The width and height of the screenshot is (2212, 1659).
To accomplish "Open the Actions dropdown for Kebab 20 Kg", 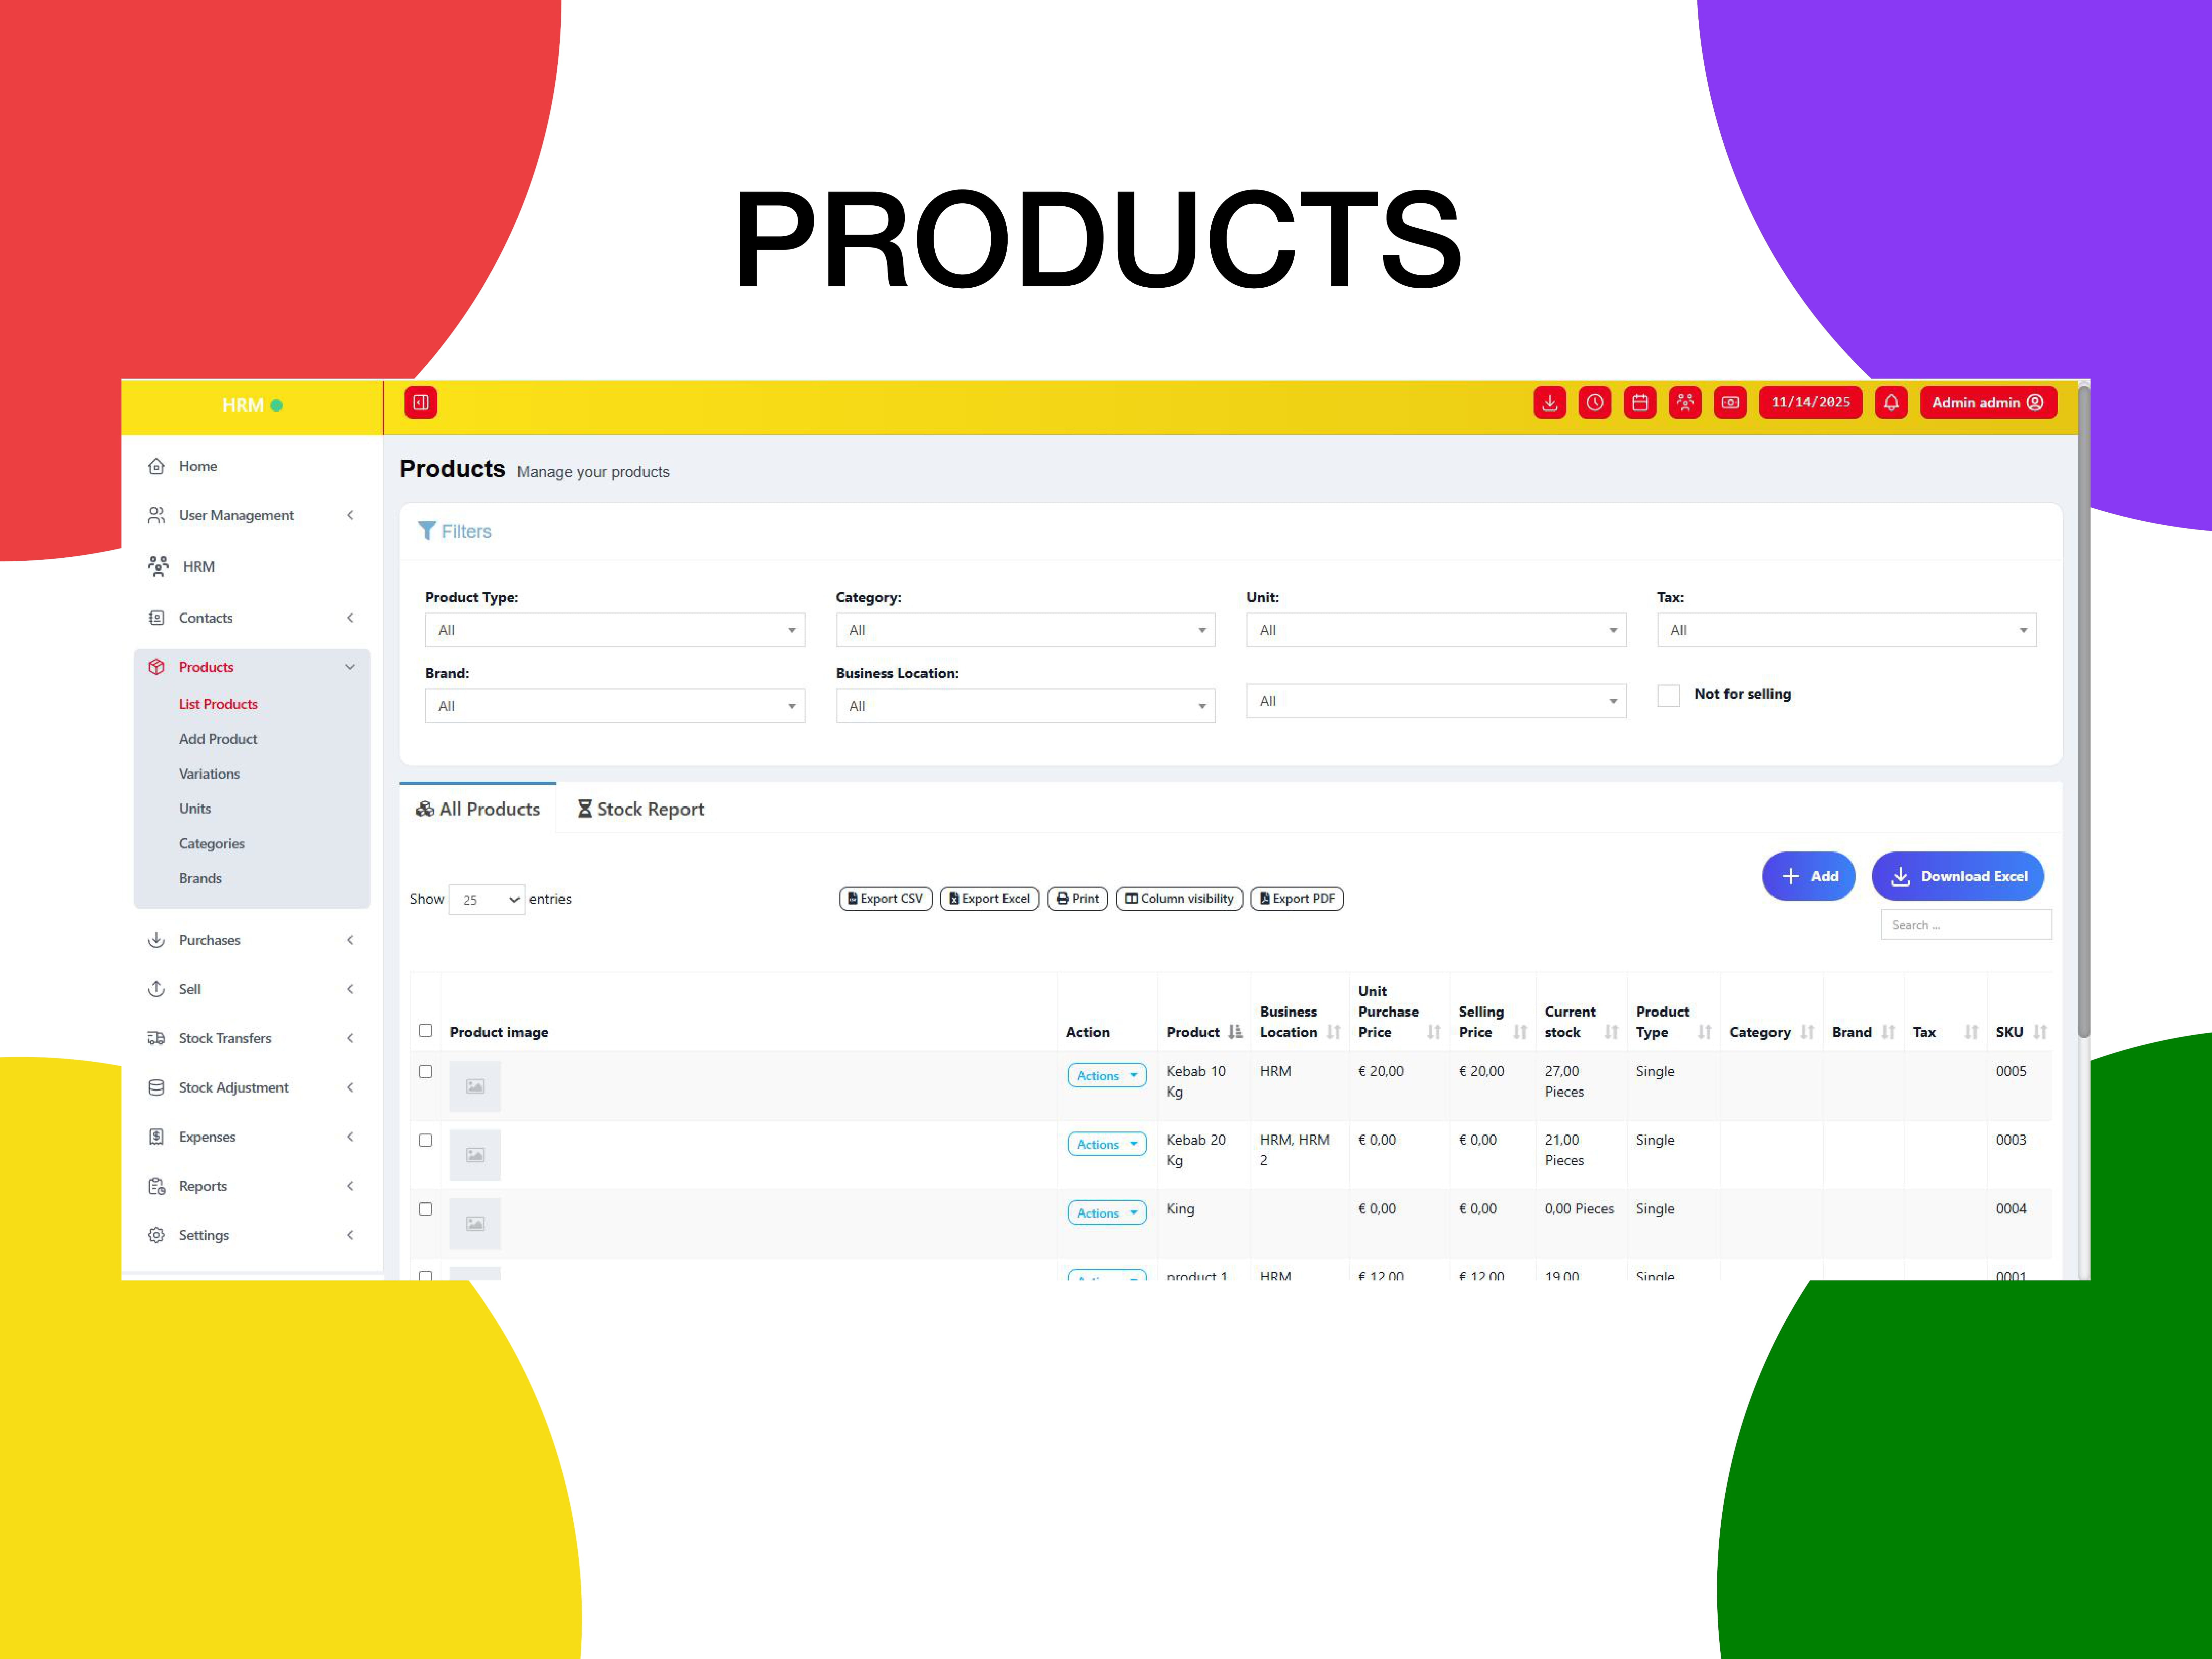I will pos(1106,1144).
